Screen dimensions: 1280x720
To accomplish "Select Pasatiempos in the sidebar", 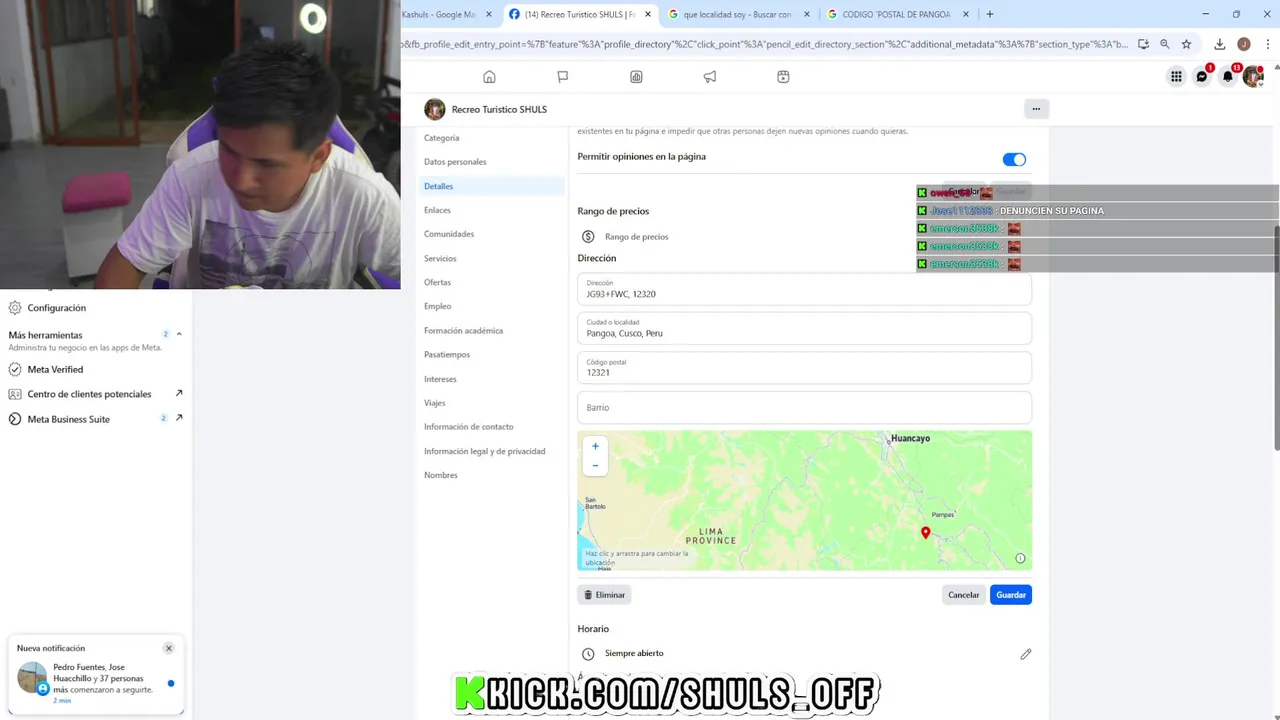I will [447, 354].
